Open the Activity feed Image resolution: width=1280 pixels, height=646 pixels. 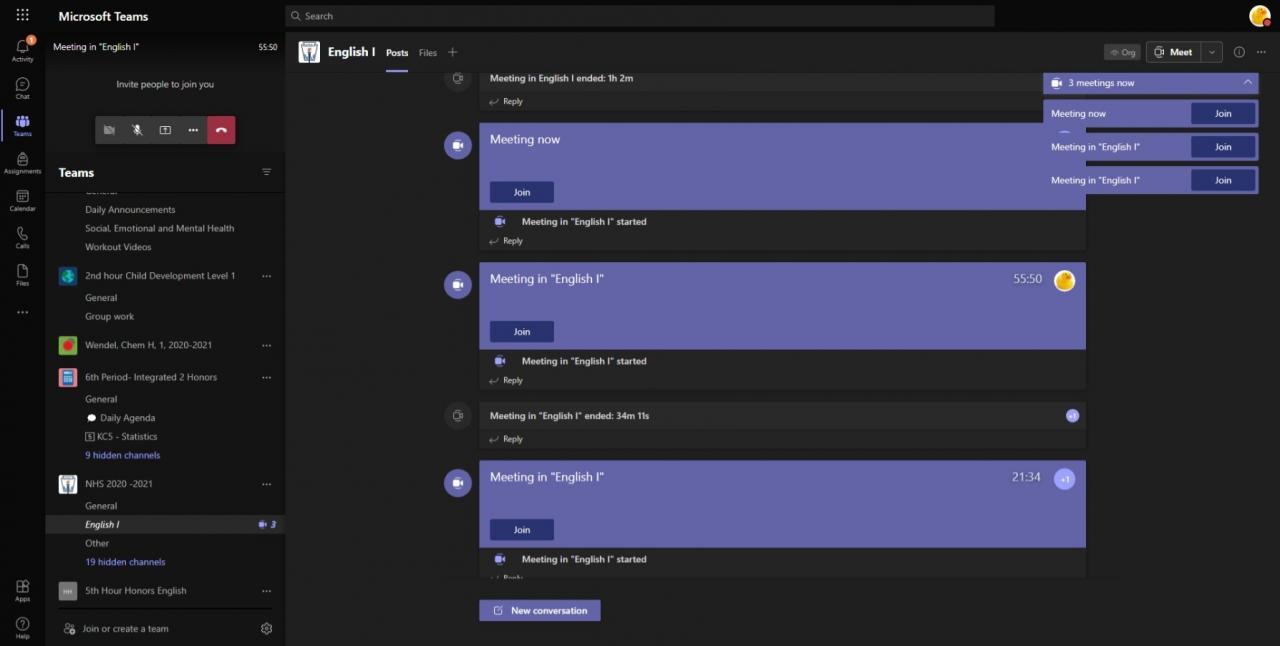click(x=22, y=50)
